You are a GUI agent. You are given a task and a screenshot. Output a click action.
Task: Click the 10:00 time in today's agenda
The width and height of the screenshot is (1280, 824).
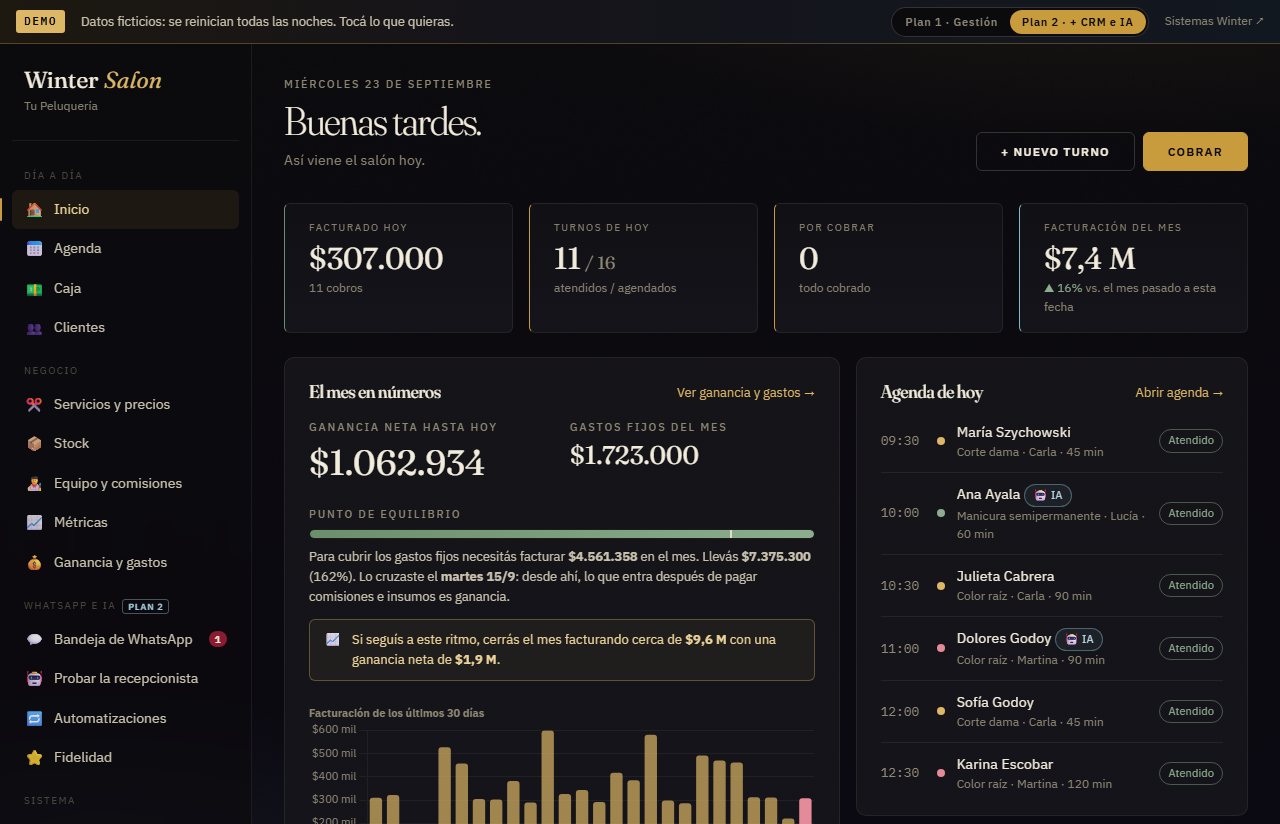click(x=900, y=513)
